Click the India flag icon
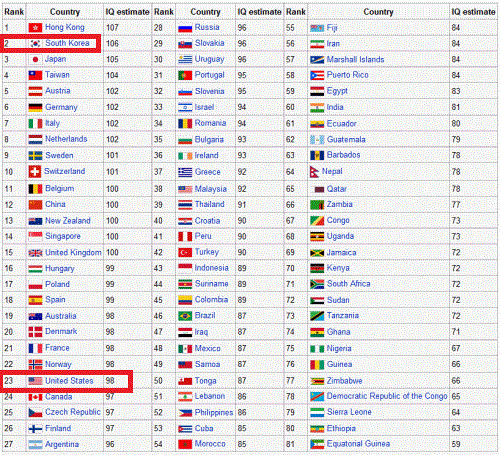Image resolution: width=500 pixels, height=455 pixels. [x=317, y=108]
